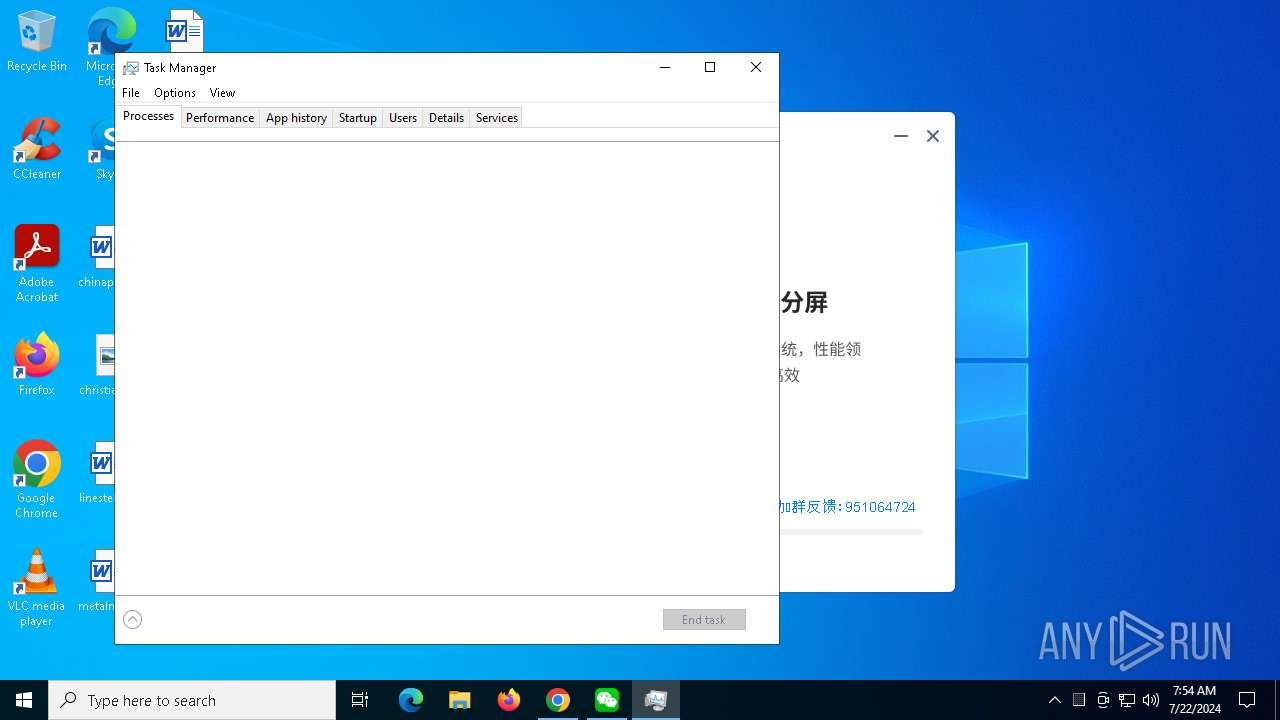Maximize the Task Manager window
This screenshot has height=720, width=1280.
click(x=710, y=67)
